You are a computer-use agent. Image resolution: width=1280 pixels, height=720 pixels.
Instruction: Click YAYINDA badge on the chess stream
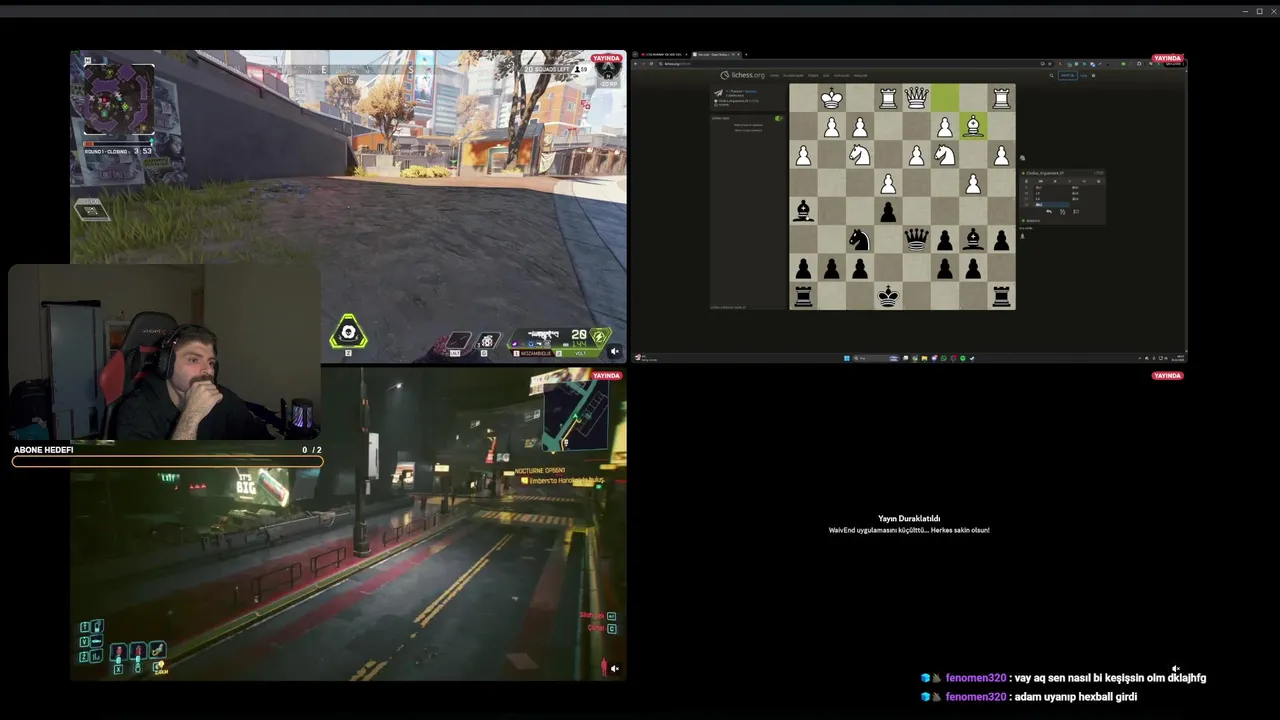click(x=1167, y=58)
